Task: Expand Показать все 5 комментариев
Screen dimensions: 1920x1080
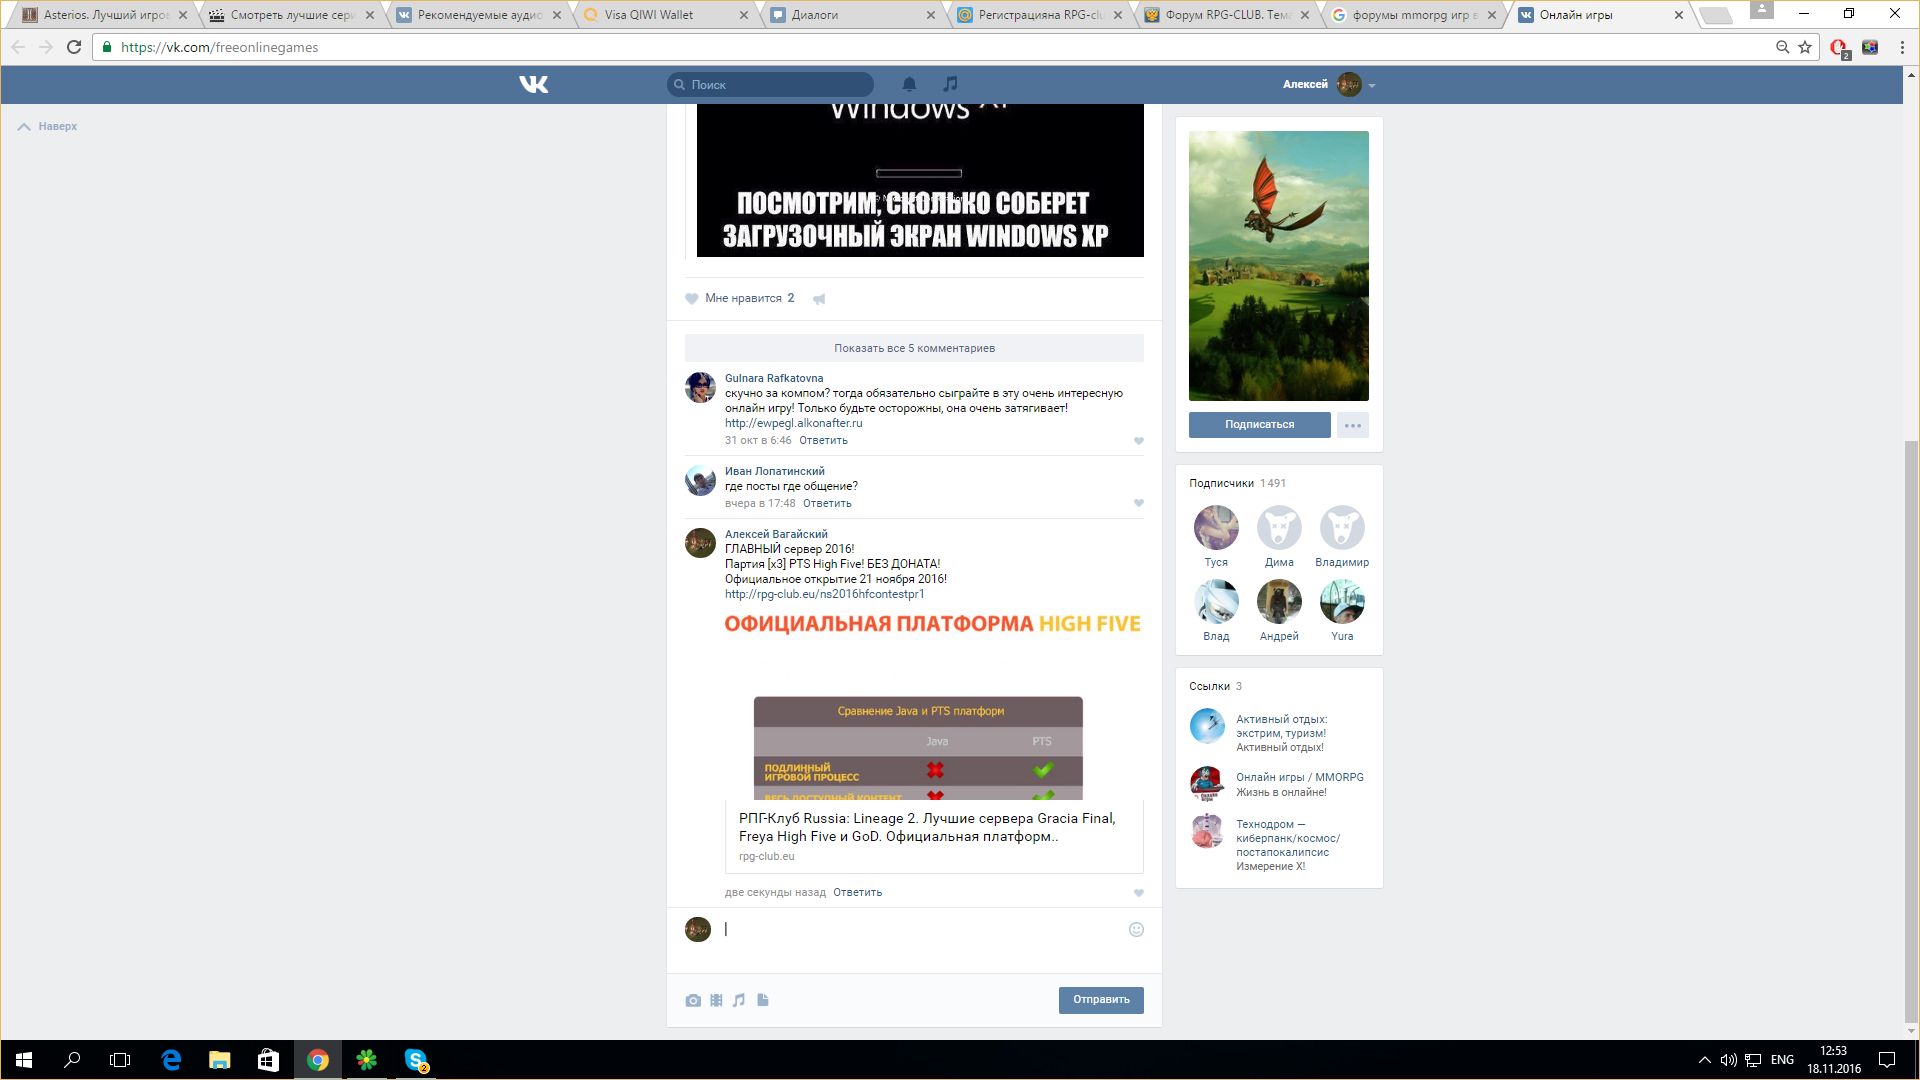Action: pos(914,348)
